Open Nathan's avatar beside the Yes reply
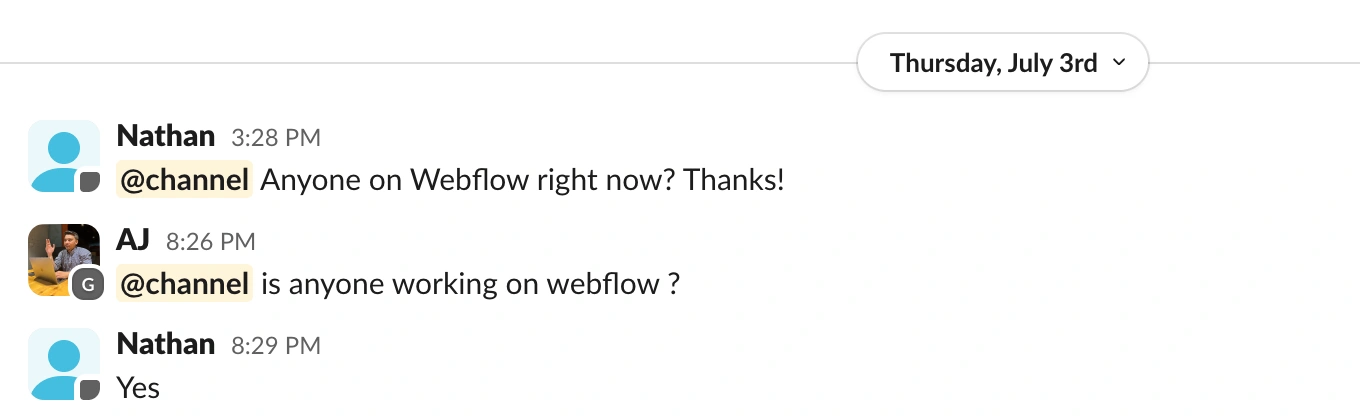The image size is (1360, 420). point(64,364)
